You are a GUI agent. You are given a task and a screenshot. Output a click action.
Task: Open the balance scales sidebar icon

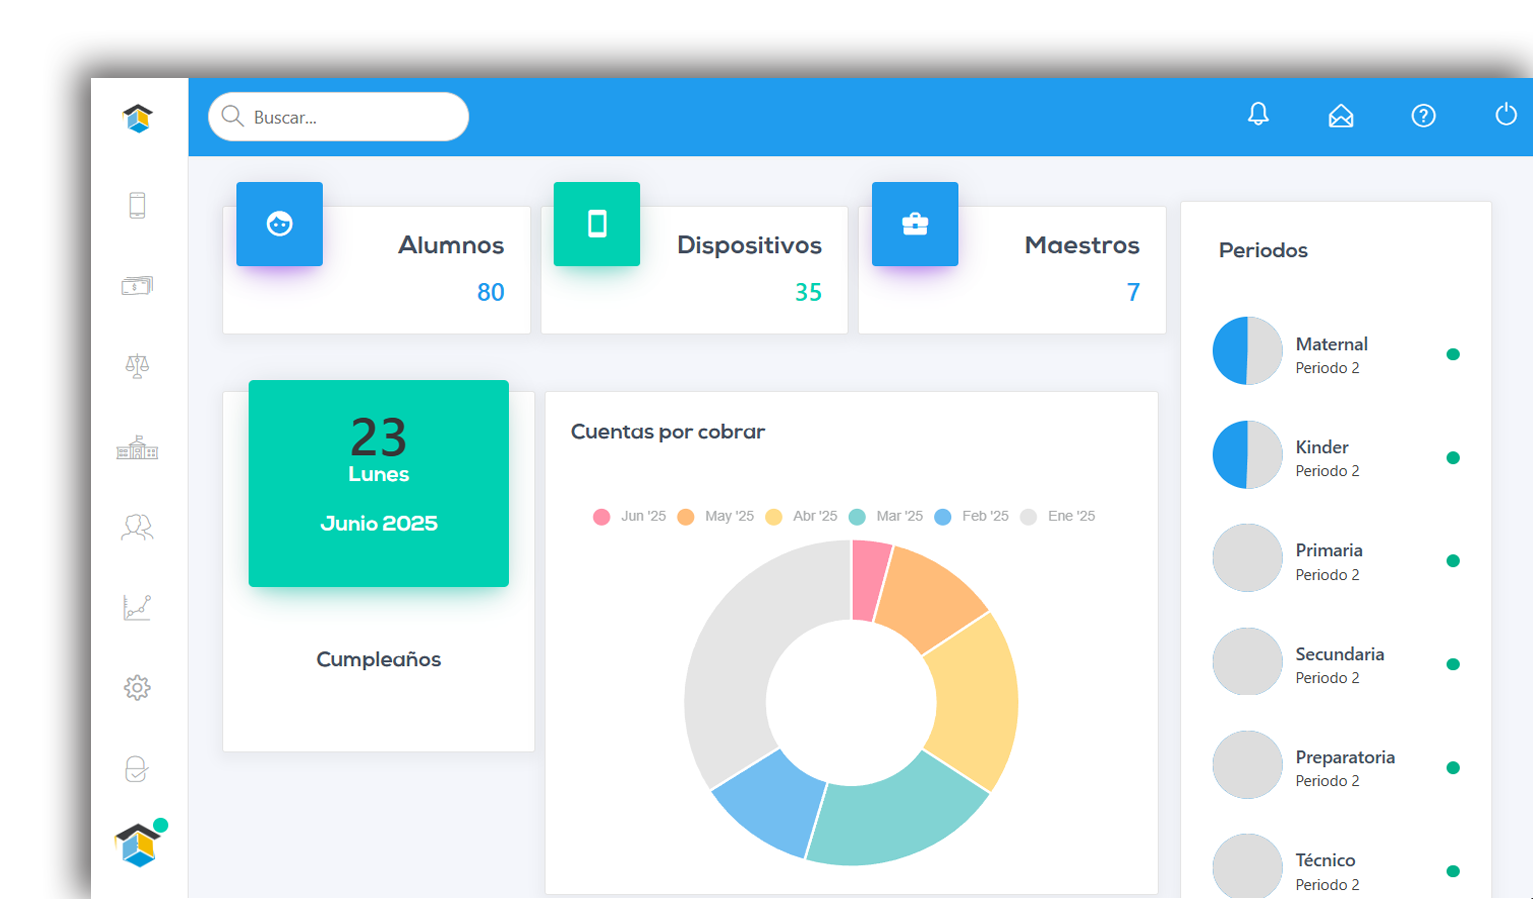tap(137, 366)
